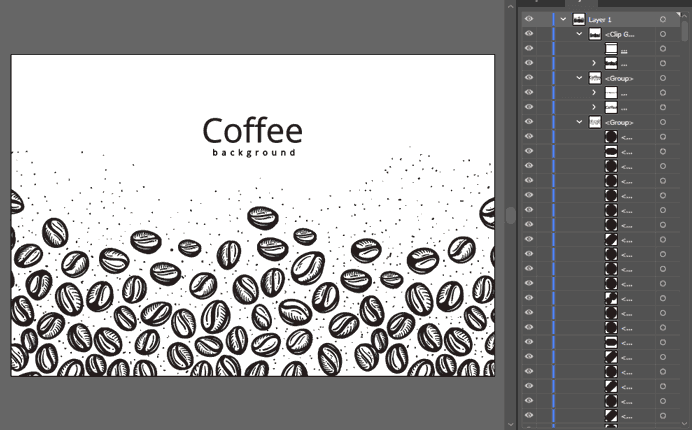692x430 pixels.
Task: Click the Layers panel scroll-up arrow
Action: coord(684,16)
